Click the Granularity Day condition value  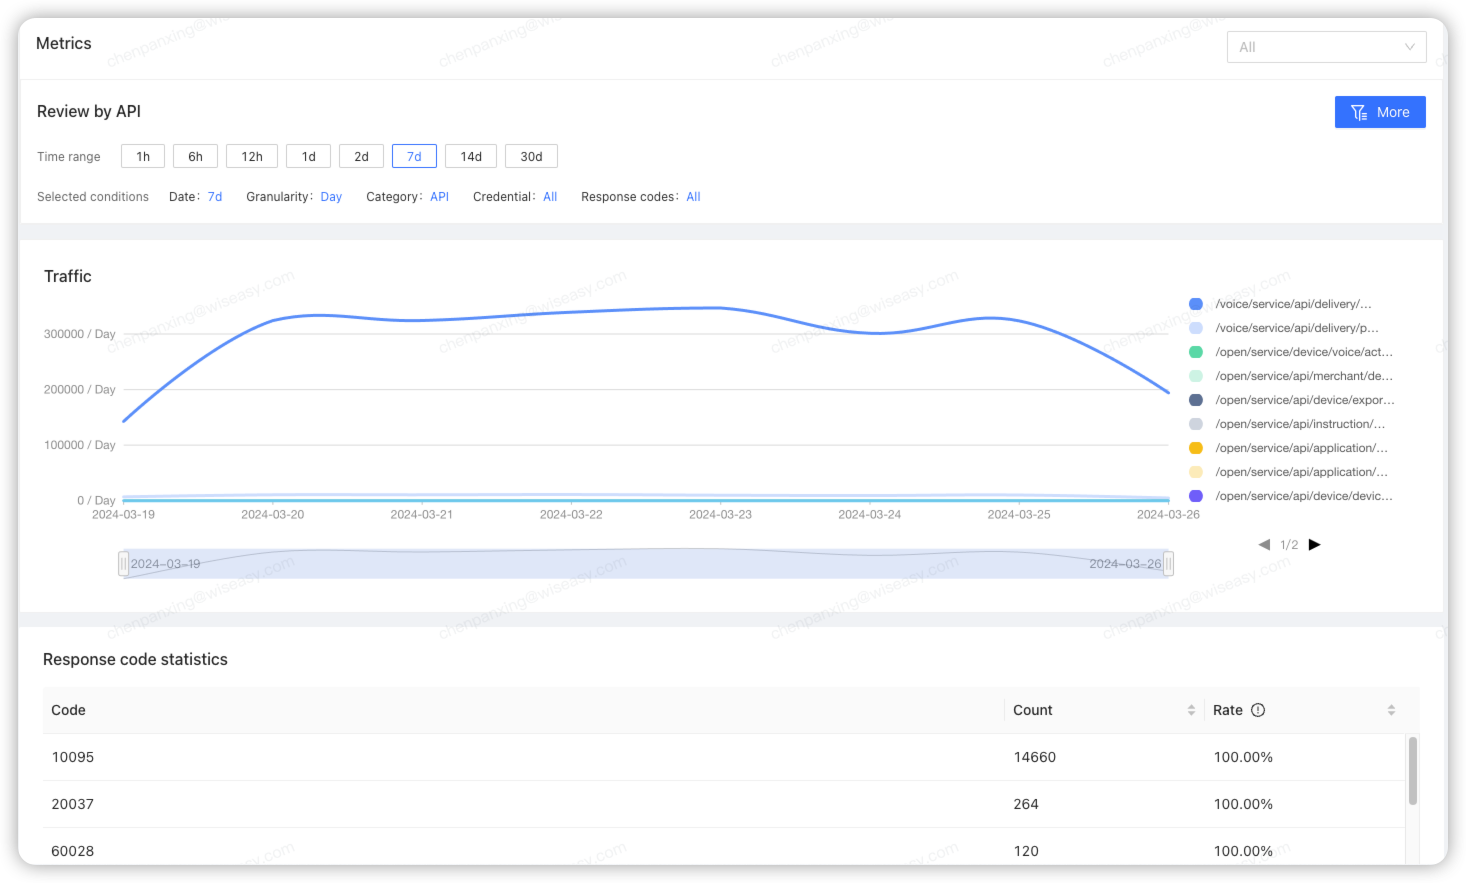[x=331, y=197]
